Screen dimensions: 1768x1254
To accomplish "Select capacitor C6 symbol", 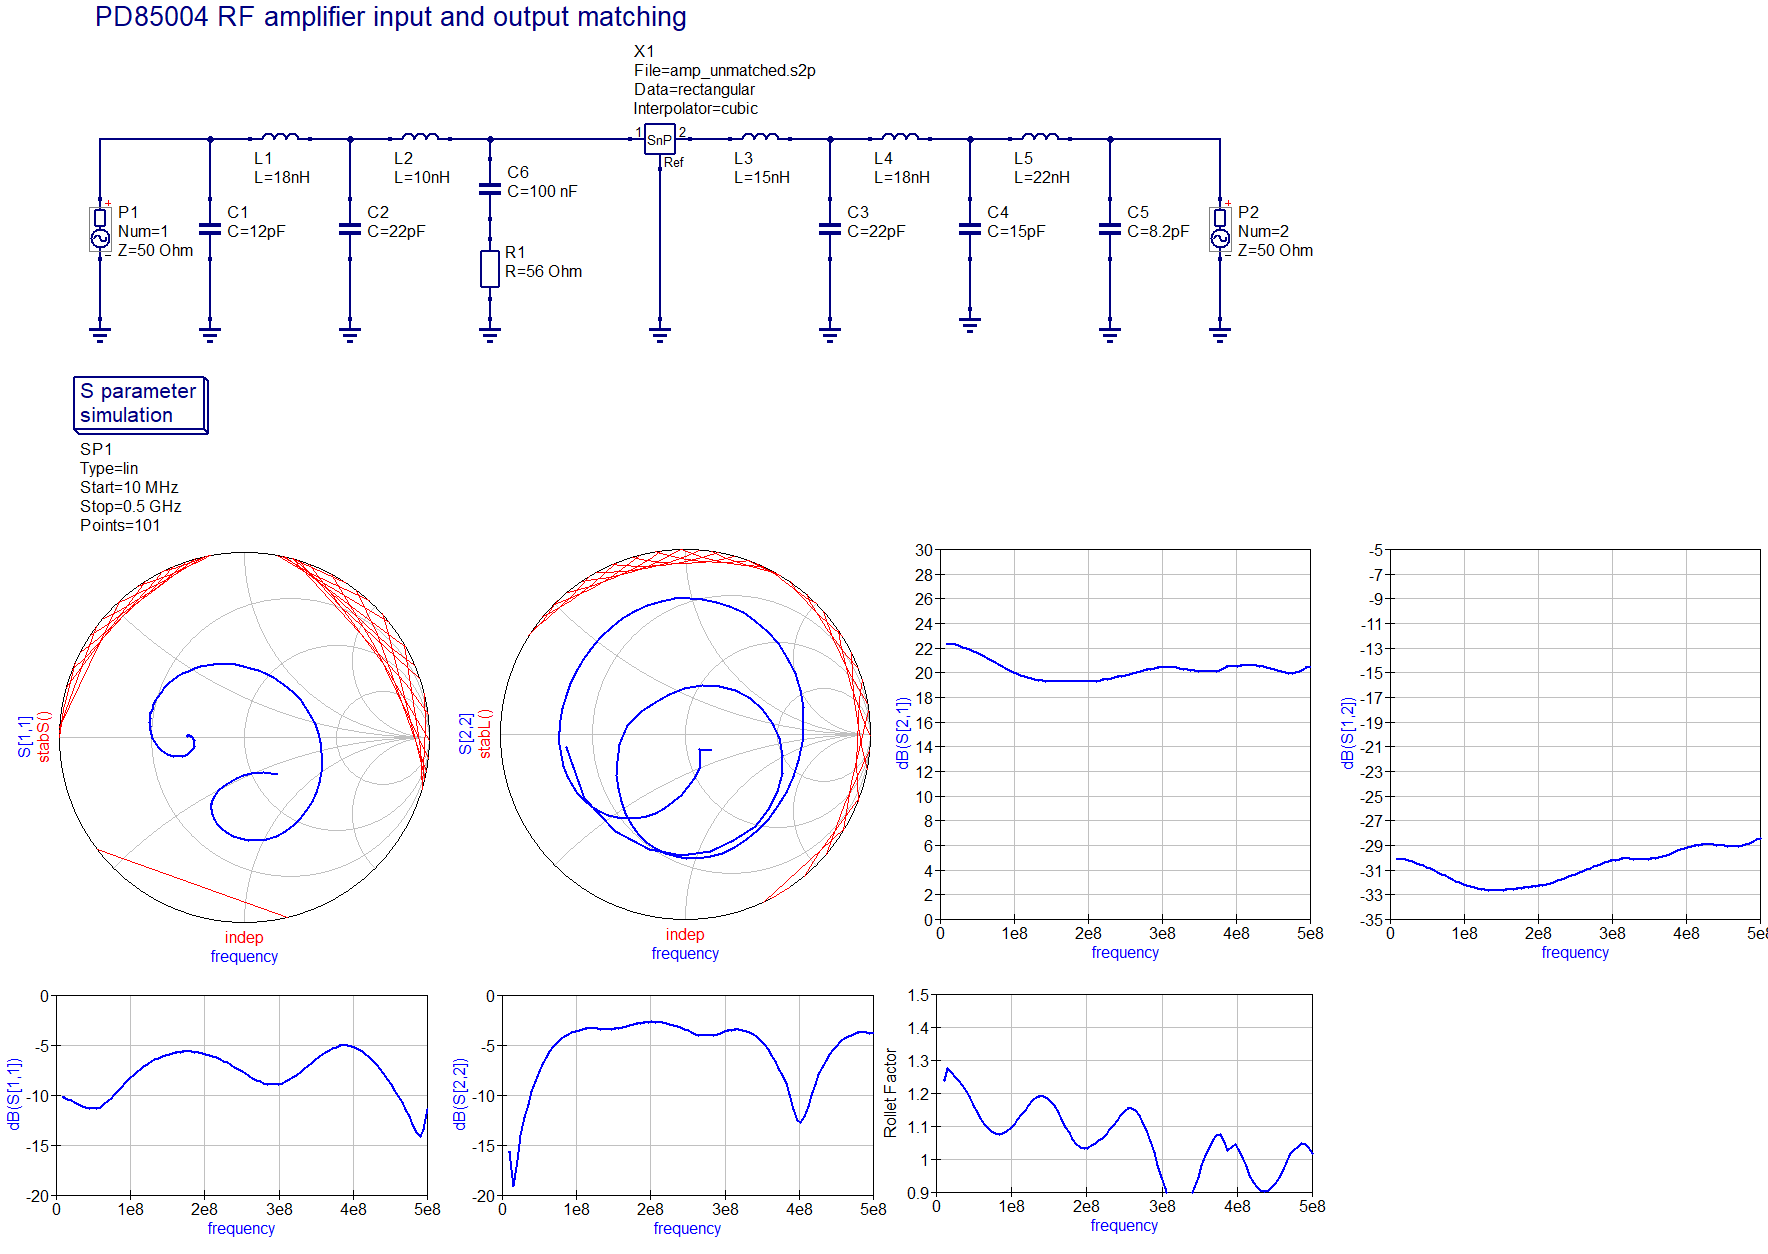I will (490, 188).
